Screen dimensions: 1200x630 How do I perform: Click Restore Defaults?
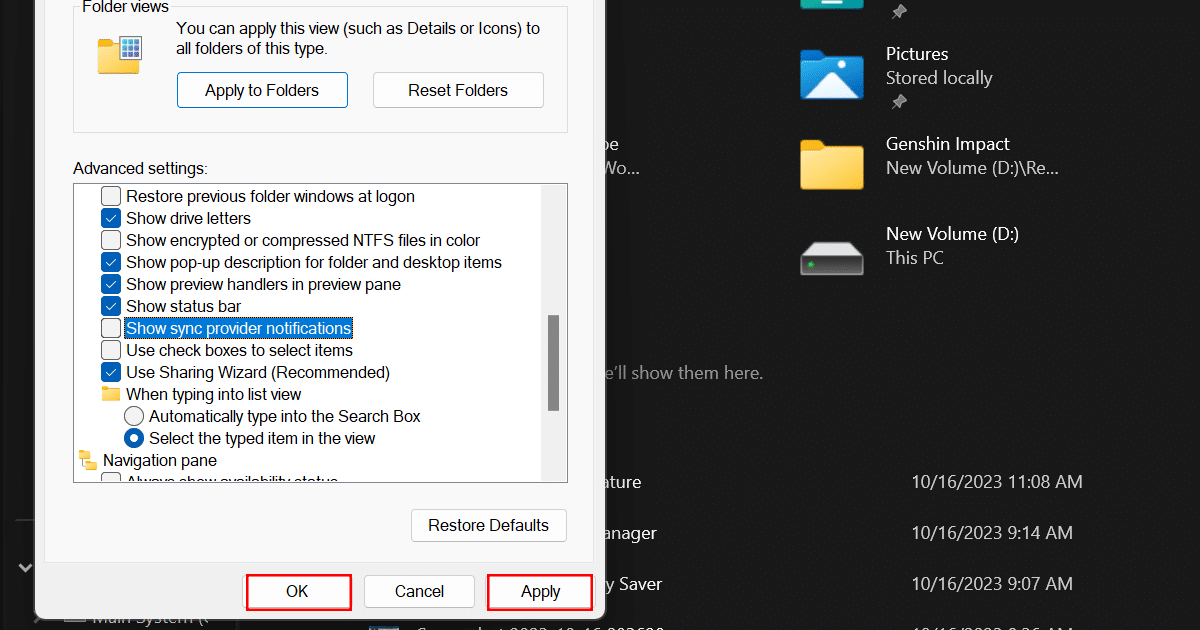click(488, 525)
